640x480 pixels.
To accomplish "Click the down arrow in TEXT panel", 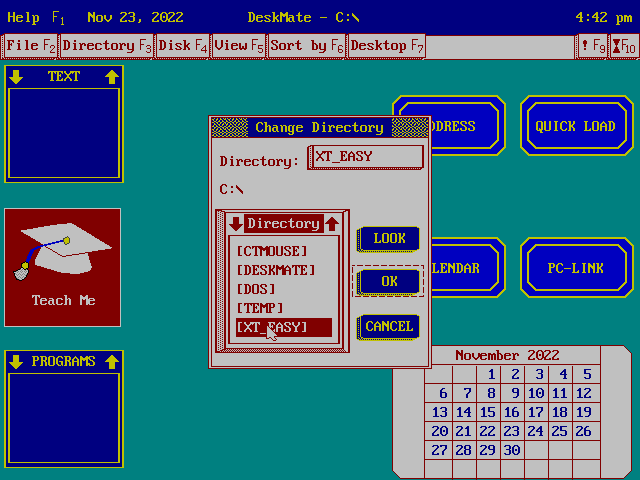I will coord(16,77).
